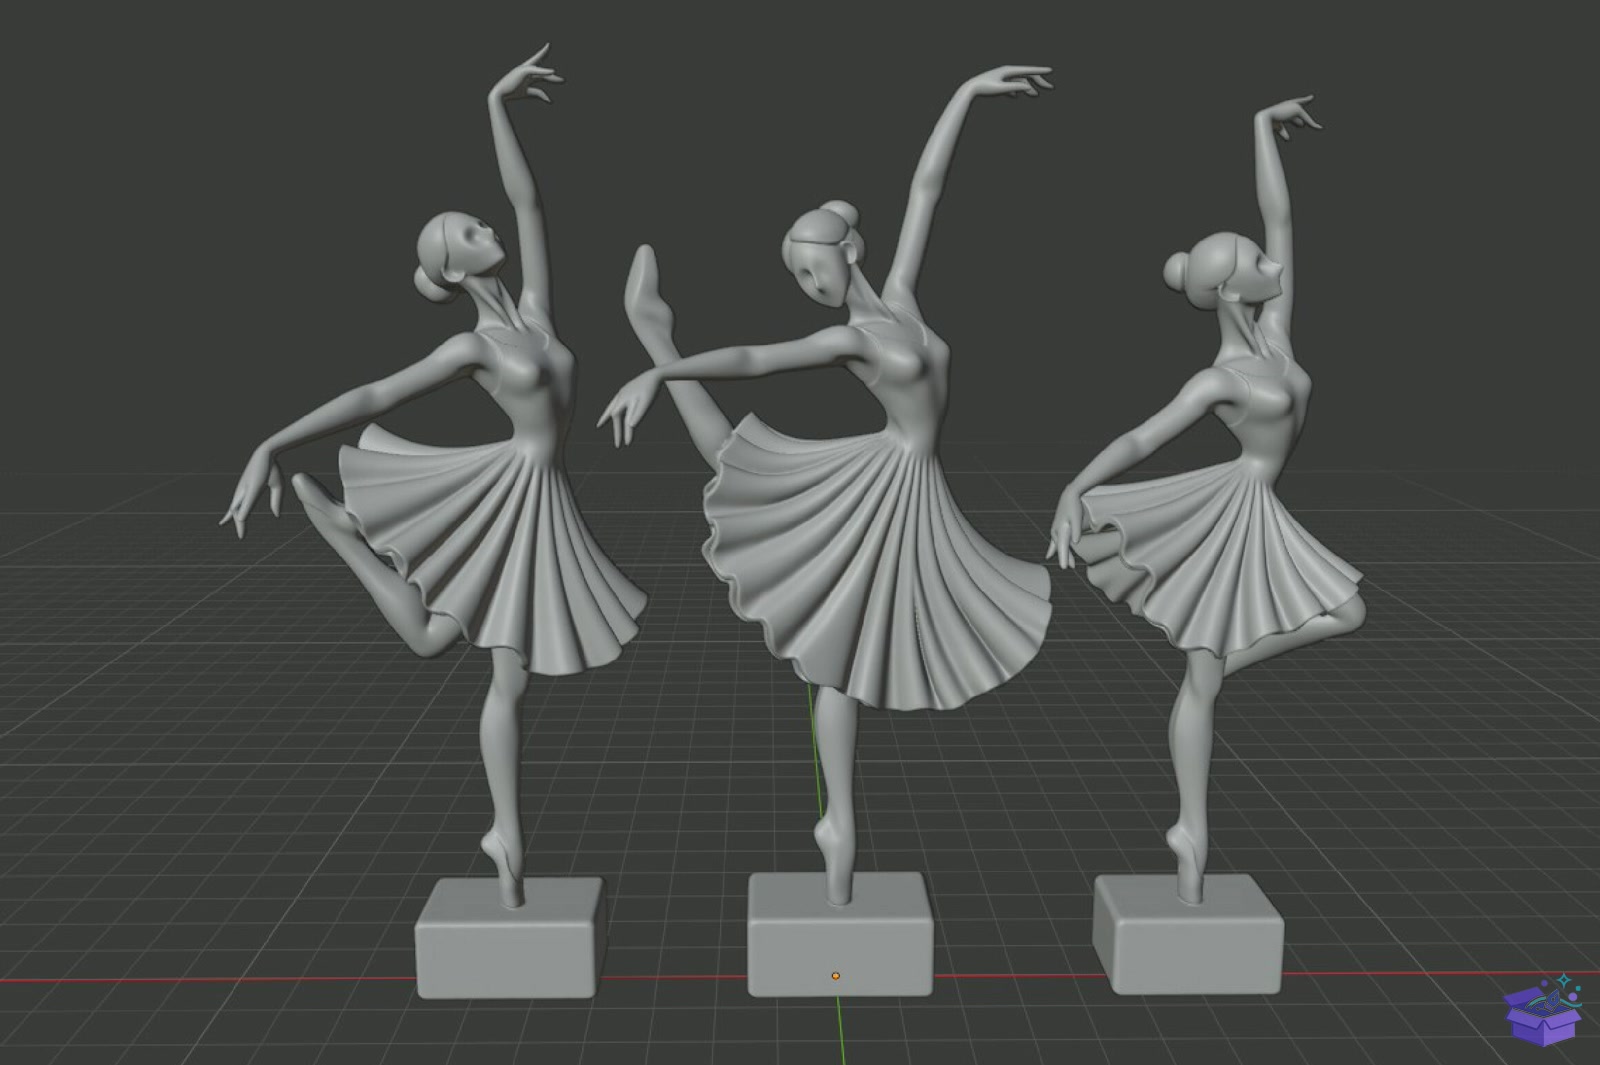Screen dimensions: 1600x1065
Task: Click the right ballerina's rectangular pedestal base
Action: [x=1188, y=935]
